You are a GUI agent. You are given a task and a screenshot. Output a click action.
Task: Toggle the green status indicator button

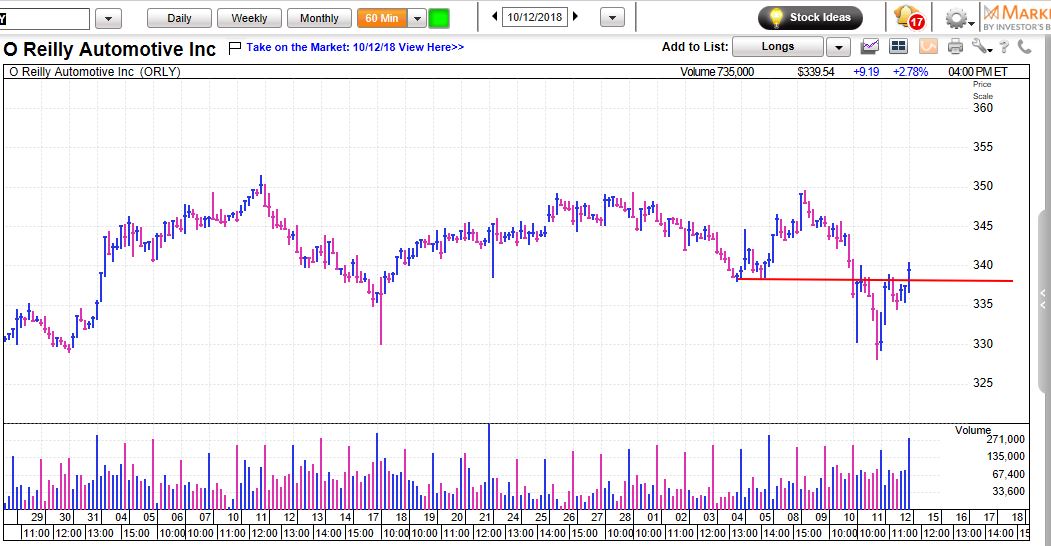(x=439, y=18)
